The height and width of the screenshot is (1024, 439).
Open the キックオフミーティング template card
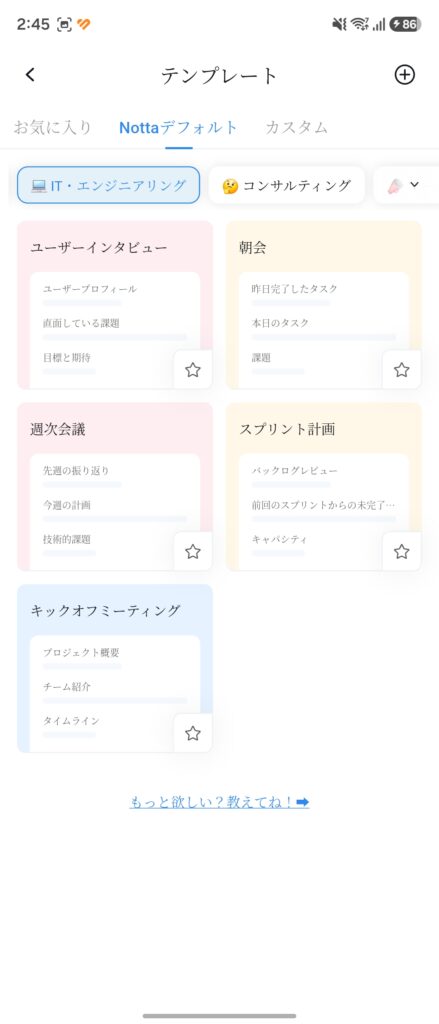coord(115,668)
